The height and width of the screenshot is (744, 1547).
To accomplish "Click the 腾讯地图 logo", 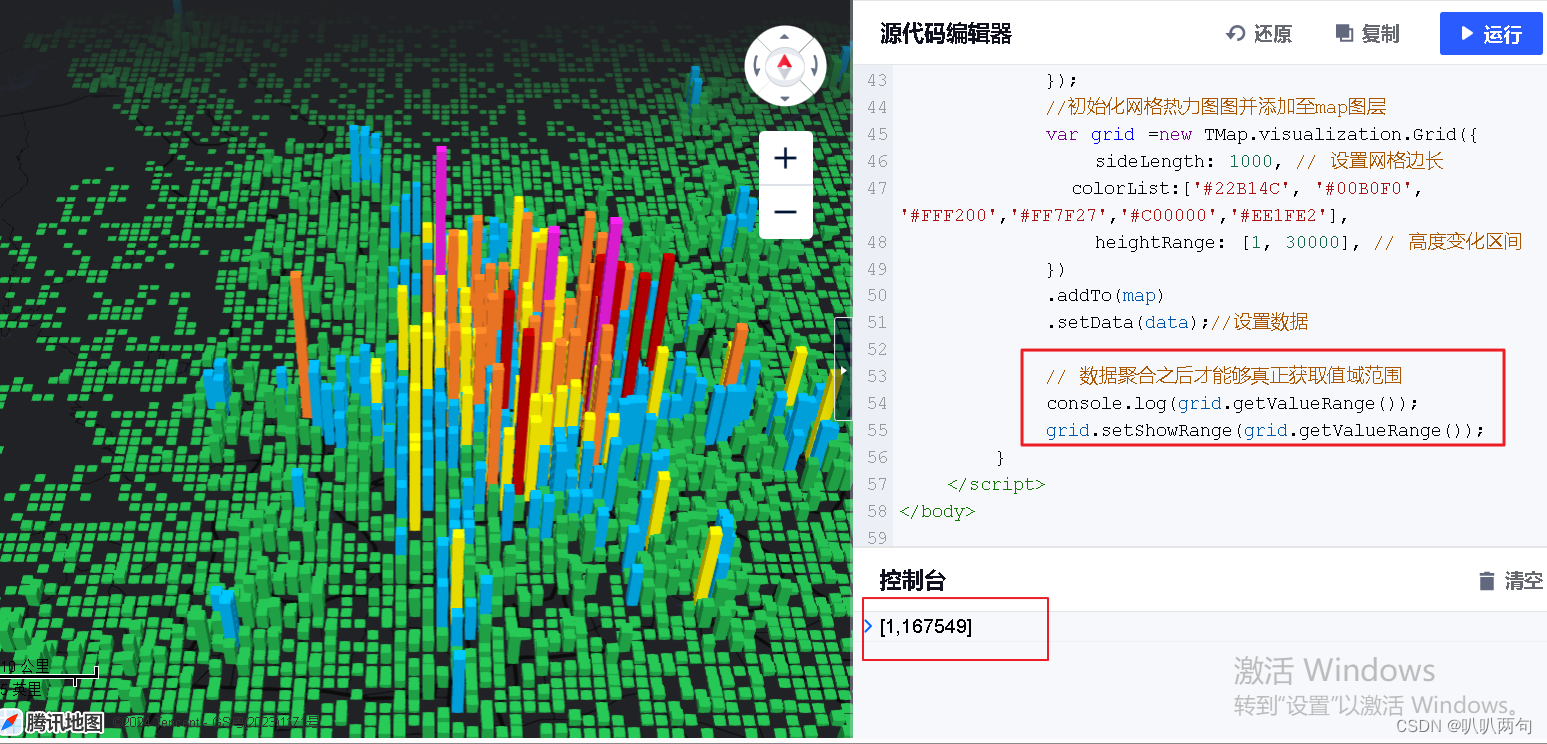I will click(53, 721).
